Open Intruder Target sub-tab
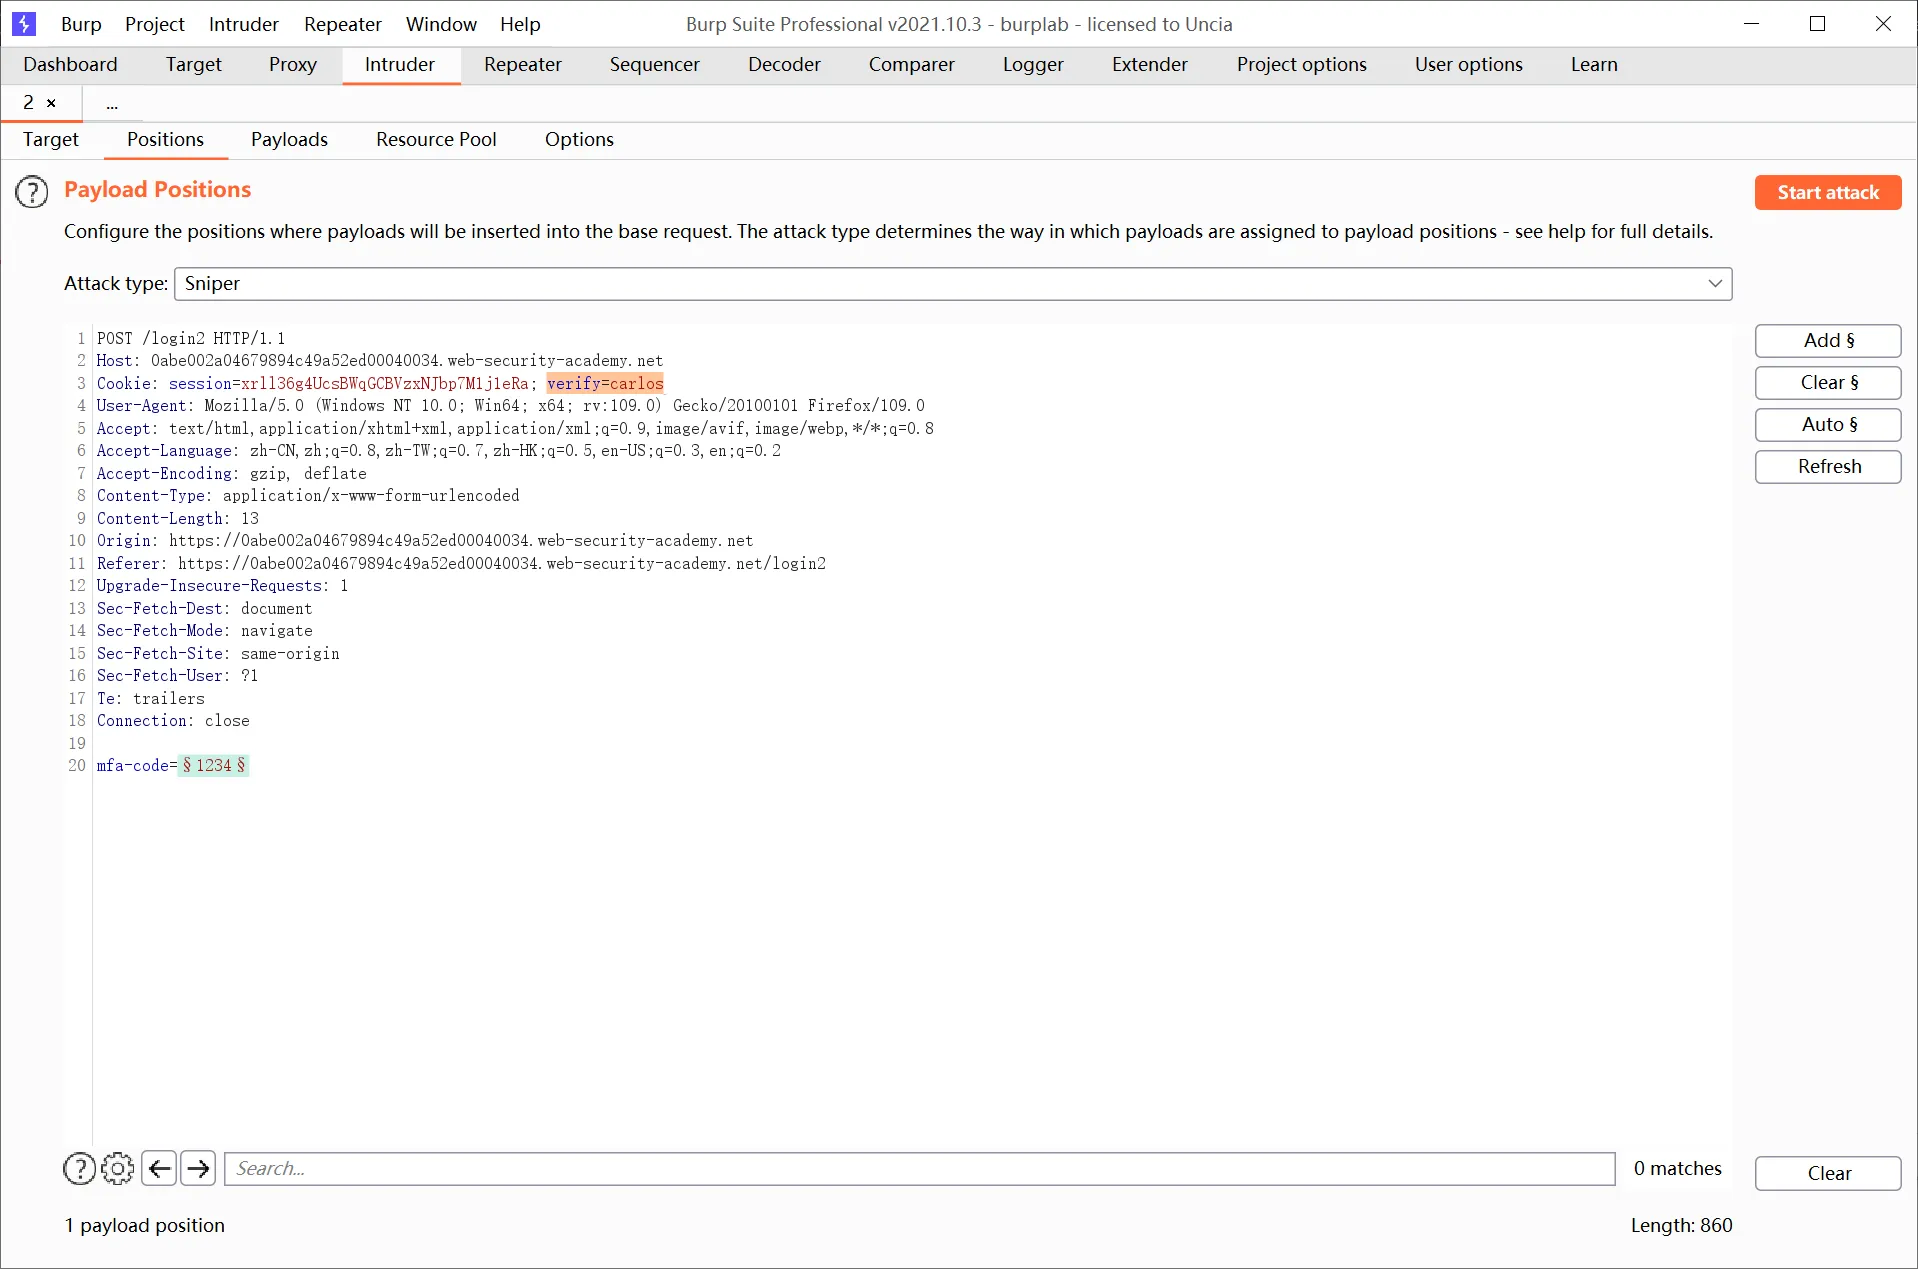The height and width of the screenshot is (1269, 1918). (x=51, y=139)
